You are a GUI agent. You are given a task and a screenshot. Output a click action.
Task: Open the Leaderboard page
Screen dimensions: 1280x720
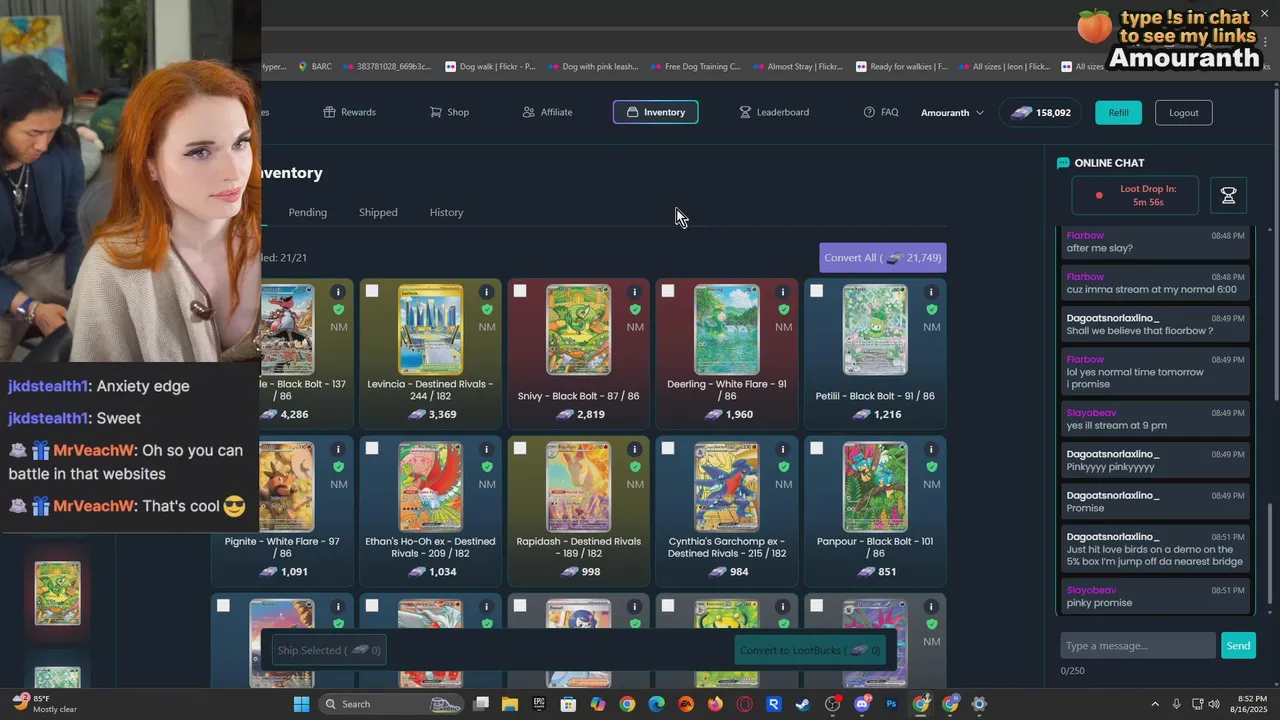tap(774, 112)
